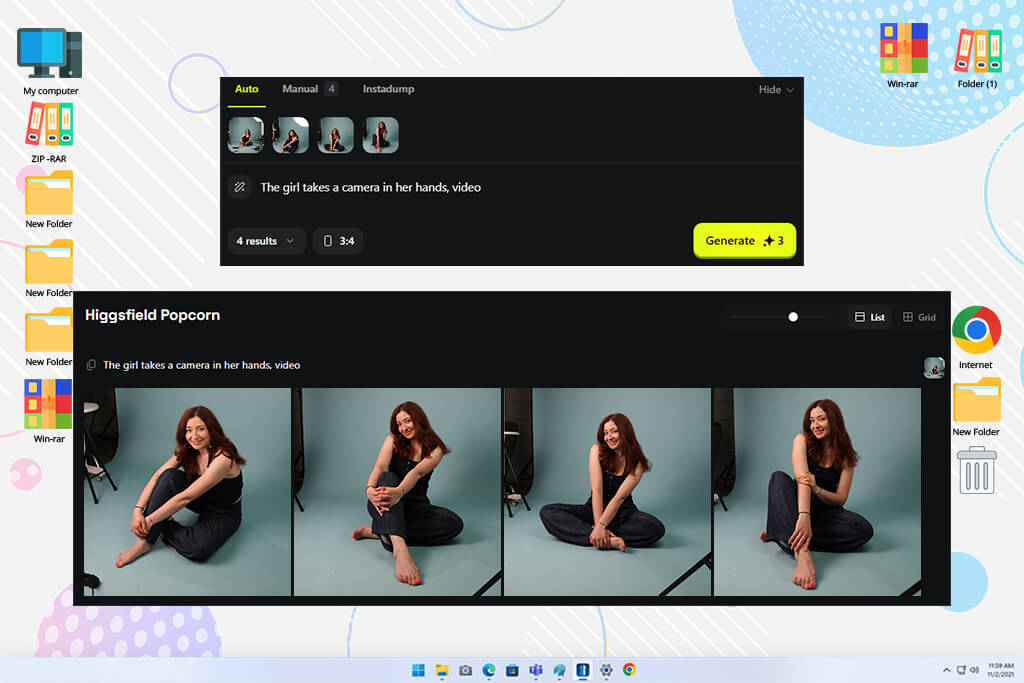This screenshot has width=1024, height=683.
Task: Open the New Folder below the Internet icon
Action: click(976, 407)
